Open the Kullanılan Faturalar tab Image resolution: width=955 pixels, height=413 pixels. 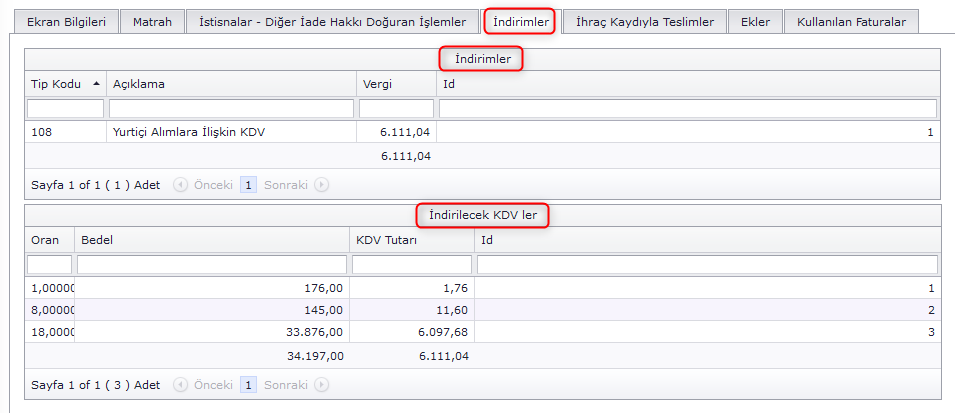pos(851,22)
